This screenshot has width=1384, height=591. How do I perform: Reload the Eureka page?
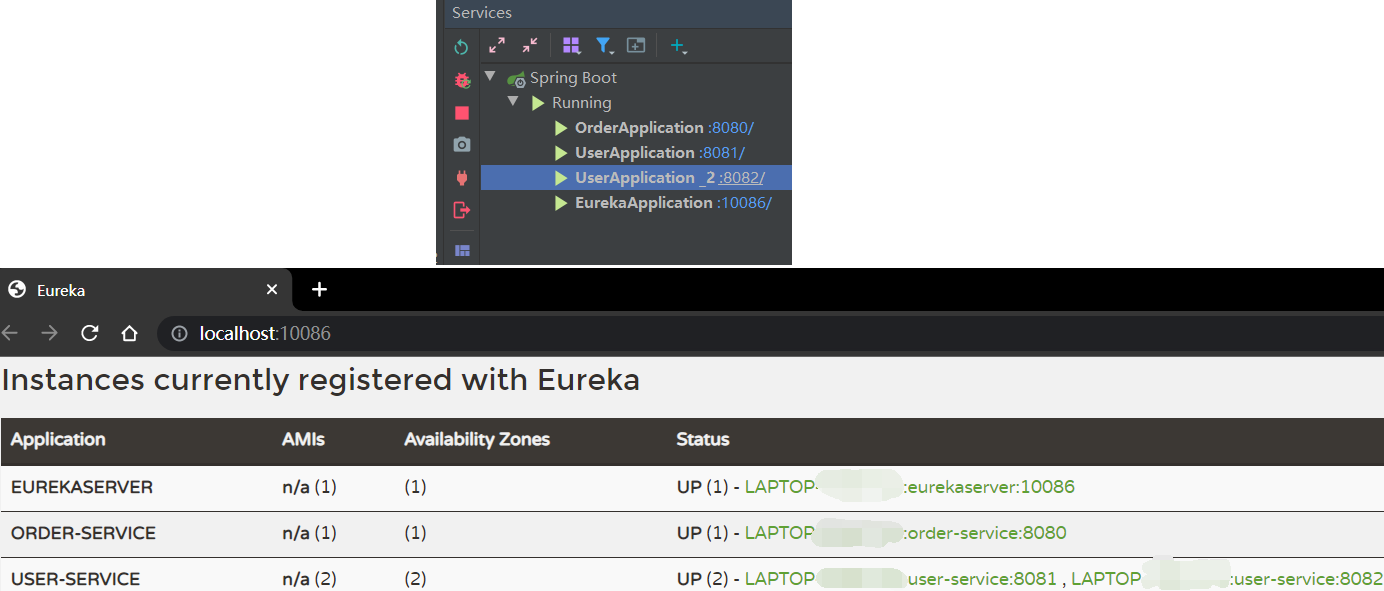point(89,333)
